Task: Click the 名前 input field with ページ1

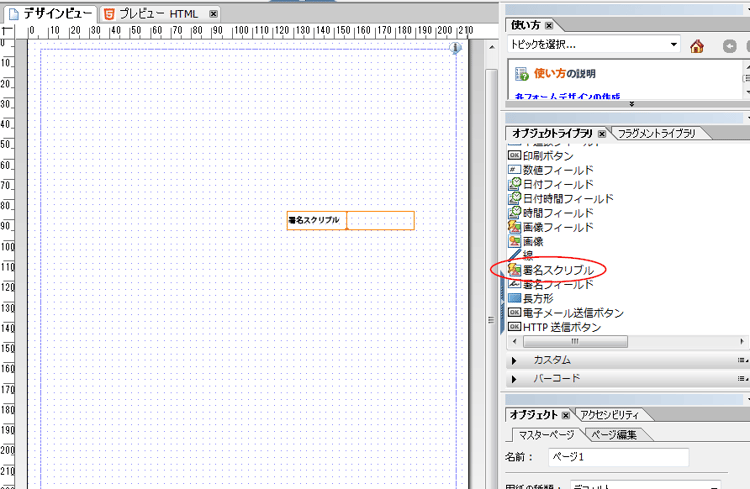Action: (x=618, y=457)
